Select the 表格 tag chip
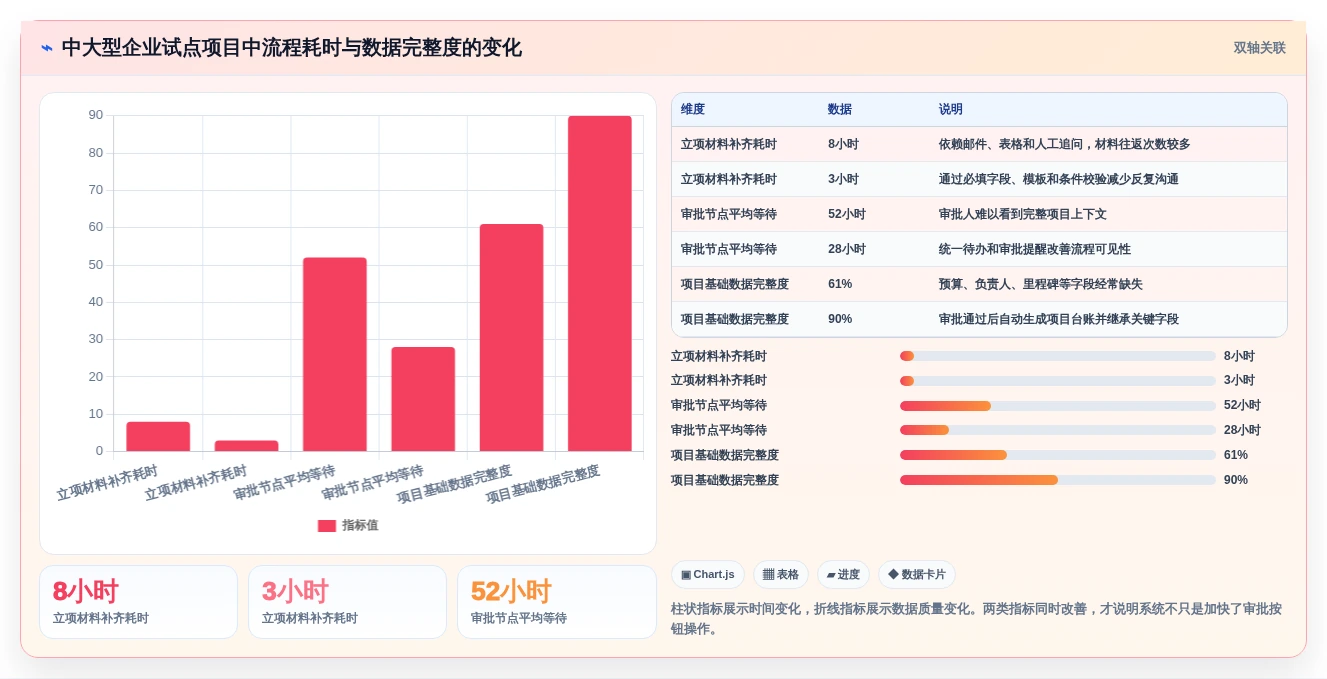The image size is (1327, 679). pyautogui.click(x=781, y=574)
